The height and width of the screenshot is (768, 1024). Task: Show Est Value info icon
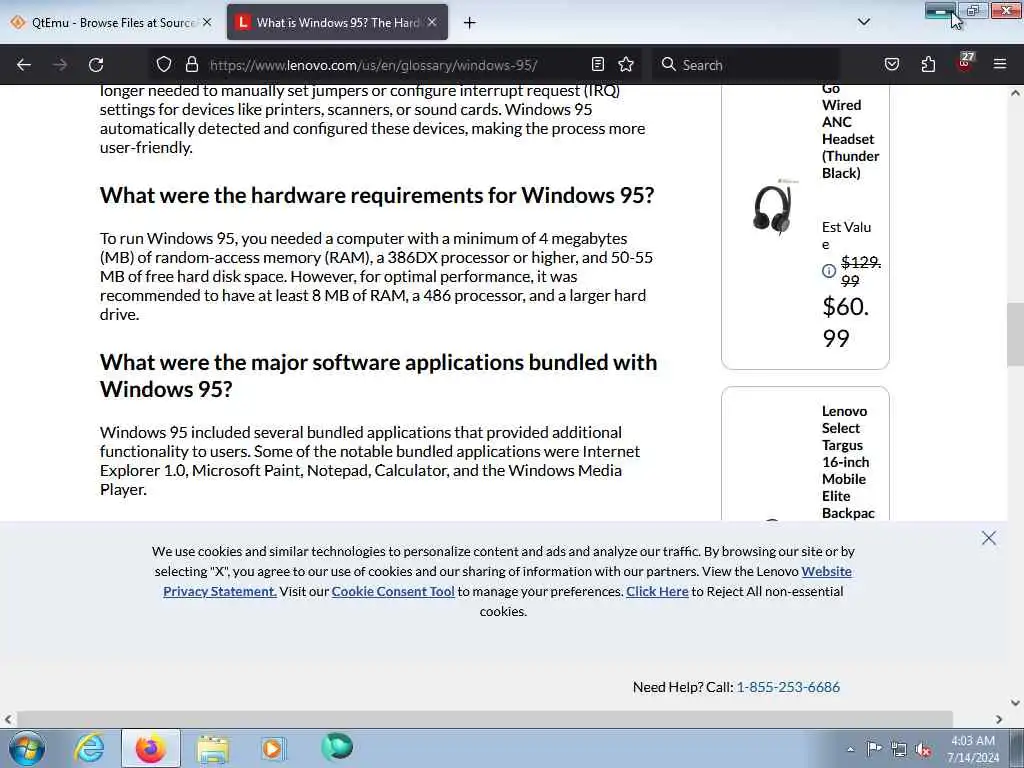tap(829, 270)
